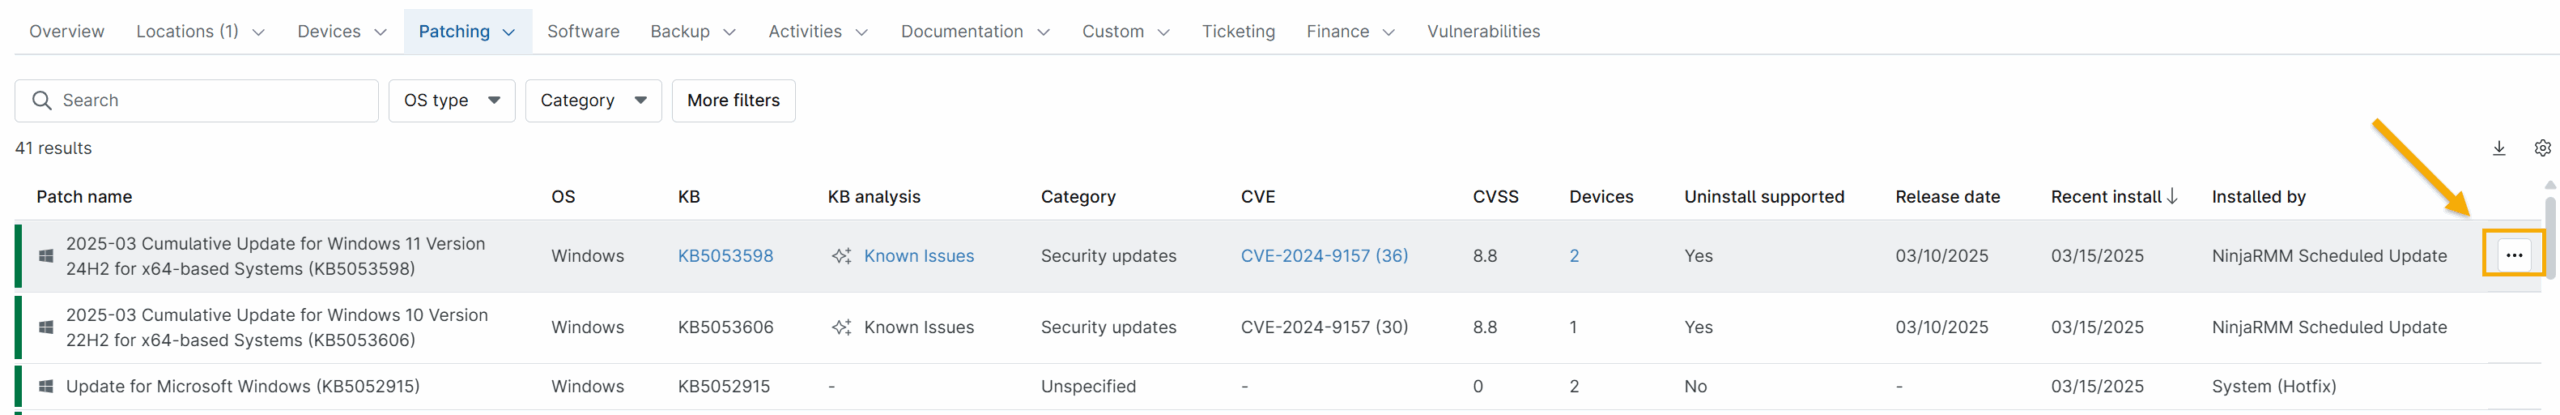This screenshot has height=415, width=2560.
Task: Open the three-dot actions menu for KB5053598
Action: (x=2513, y=255)
